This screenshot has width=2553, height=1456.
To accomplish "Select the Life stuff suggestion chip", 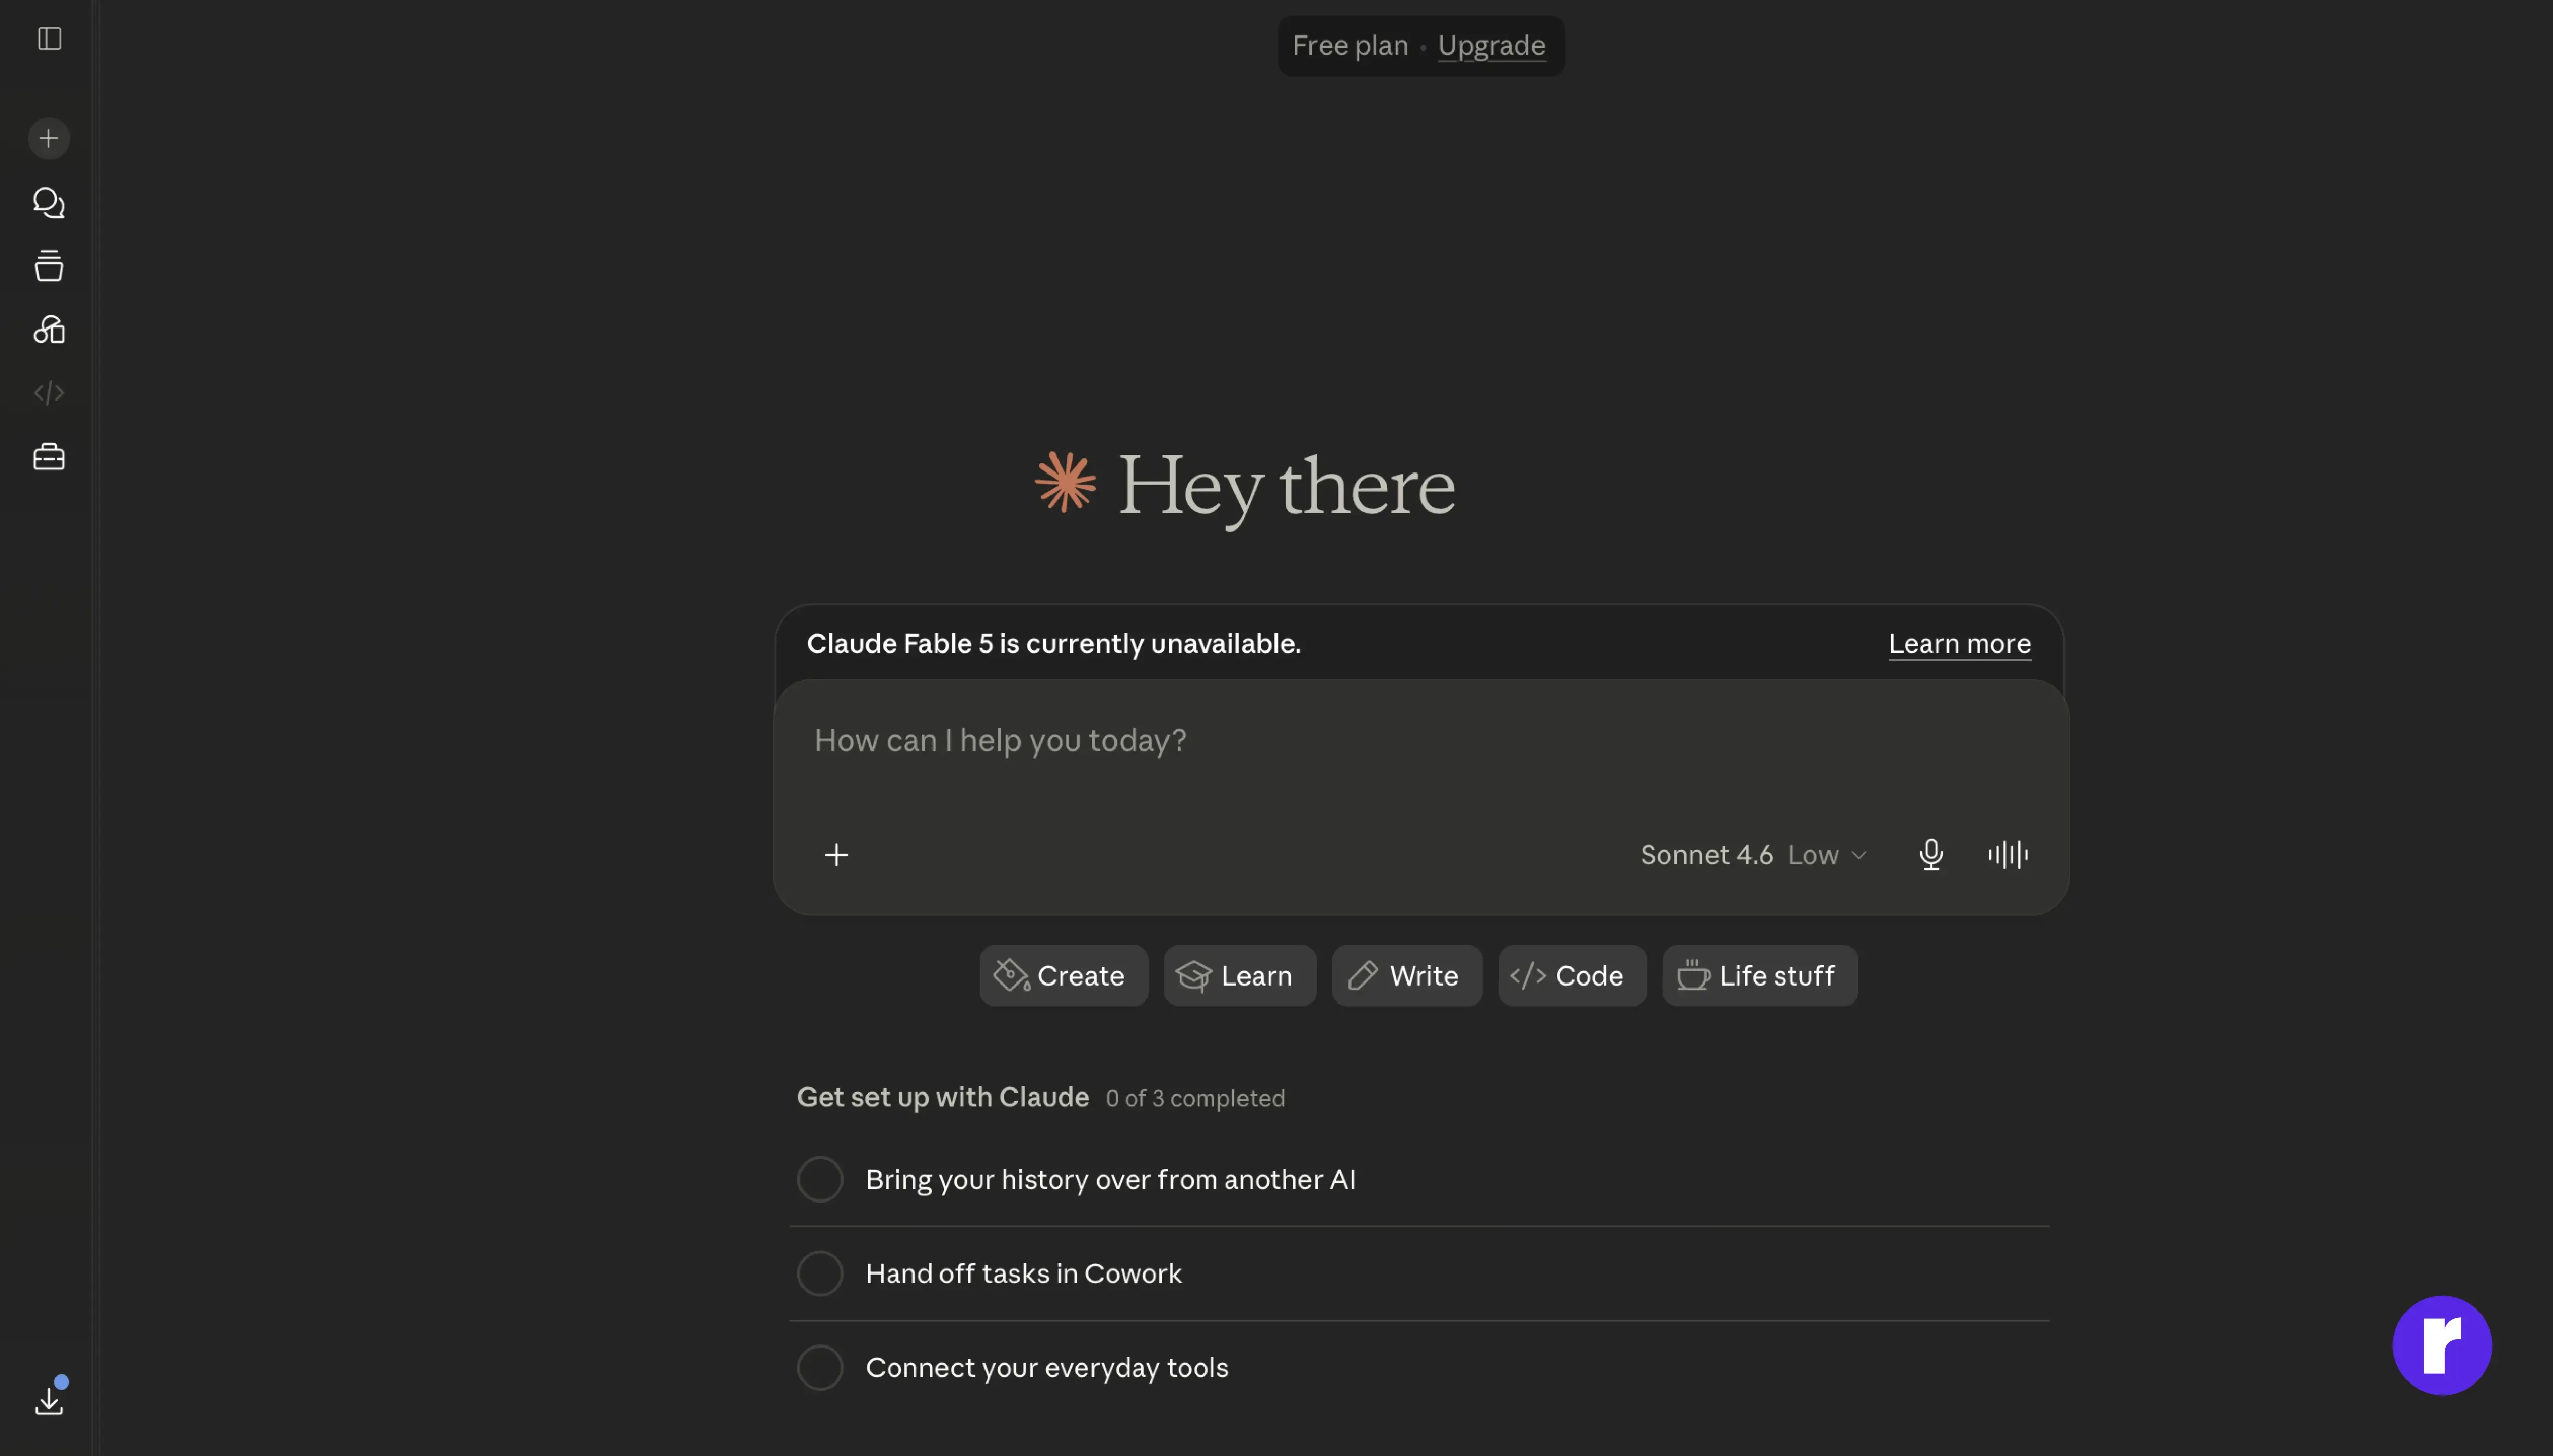I will coord(1760,976).
